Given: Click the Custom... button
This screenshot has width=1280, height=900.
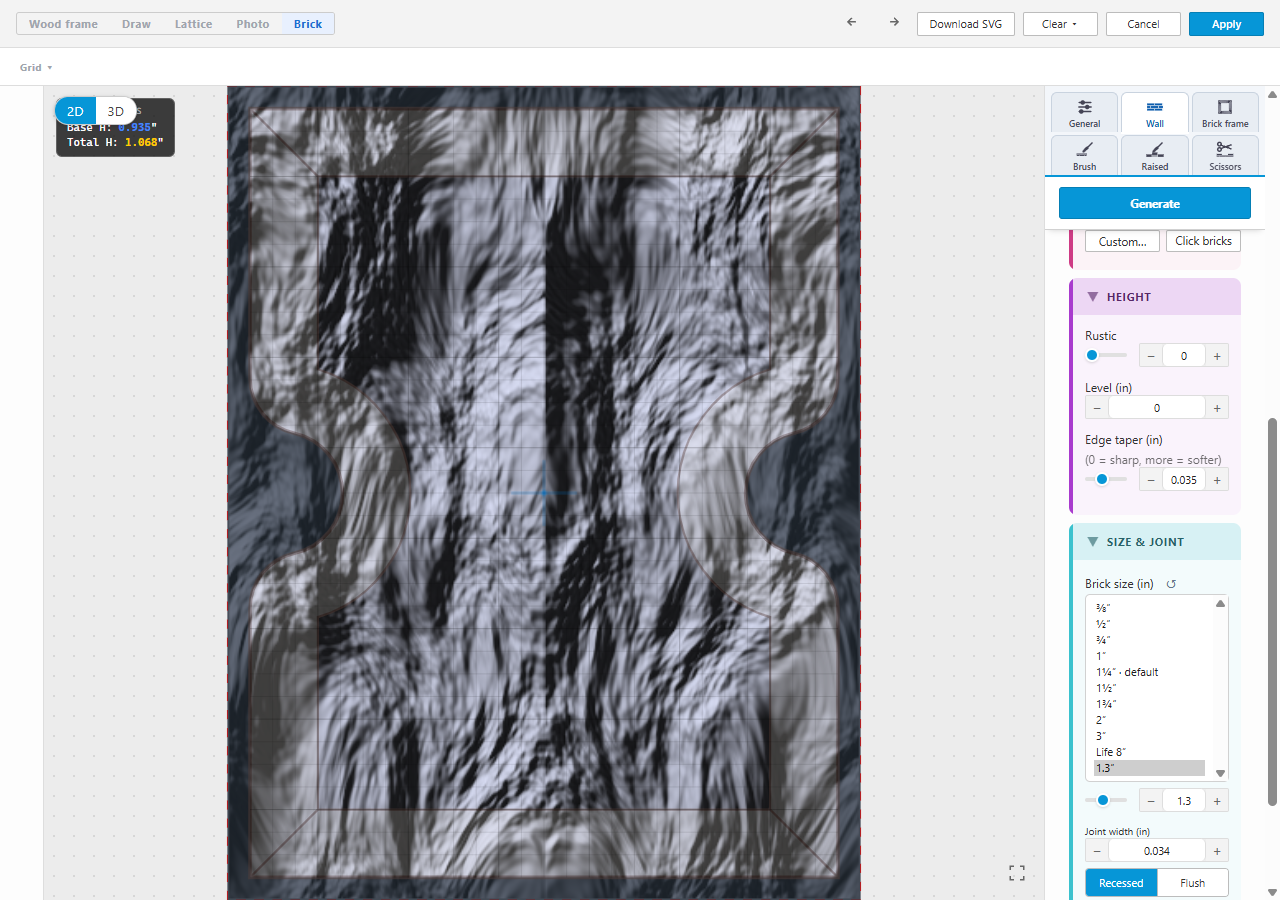Looking at the screenshot, I should 1122,241.
